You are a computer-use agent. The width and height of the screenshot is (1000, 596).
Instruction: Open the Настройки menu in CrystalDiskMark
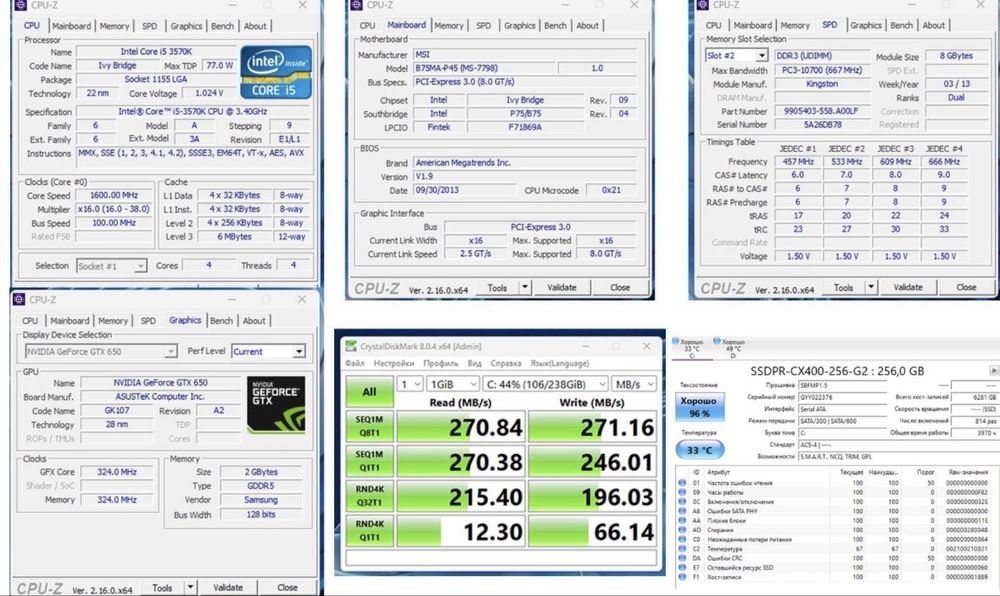pos(393,363)
